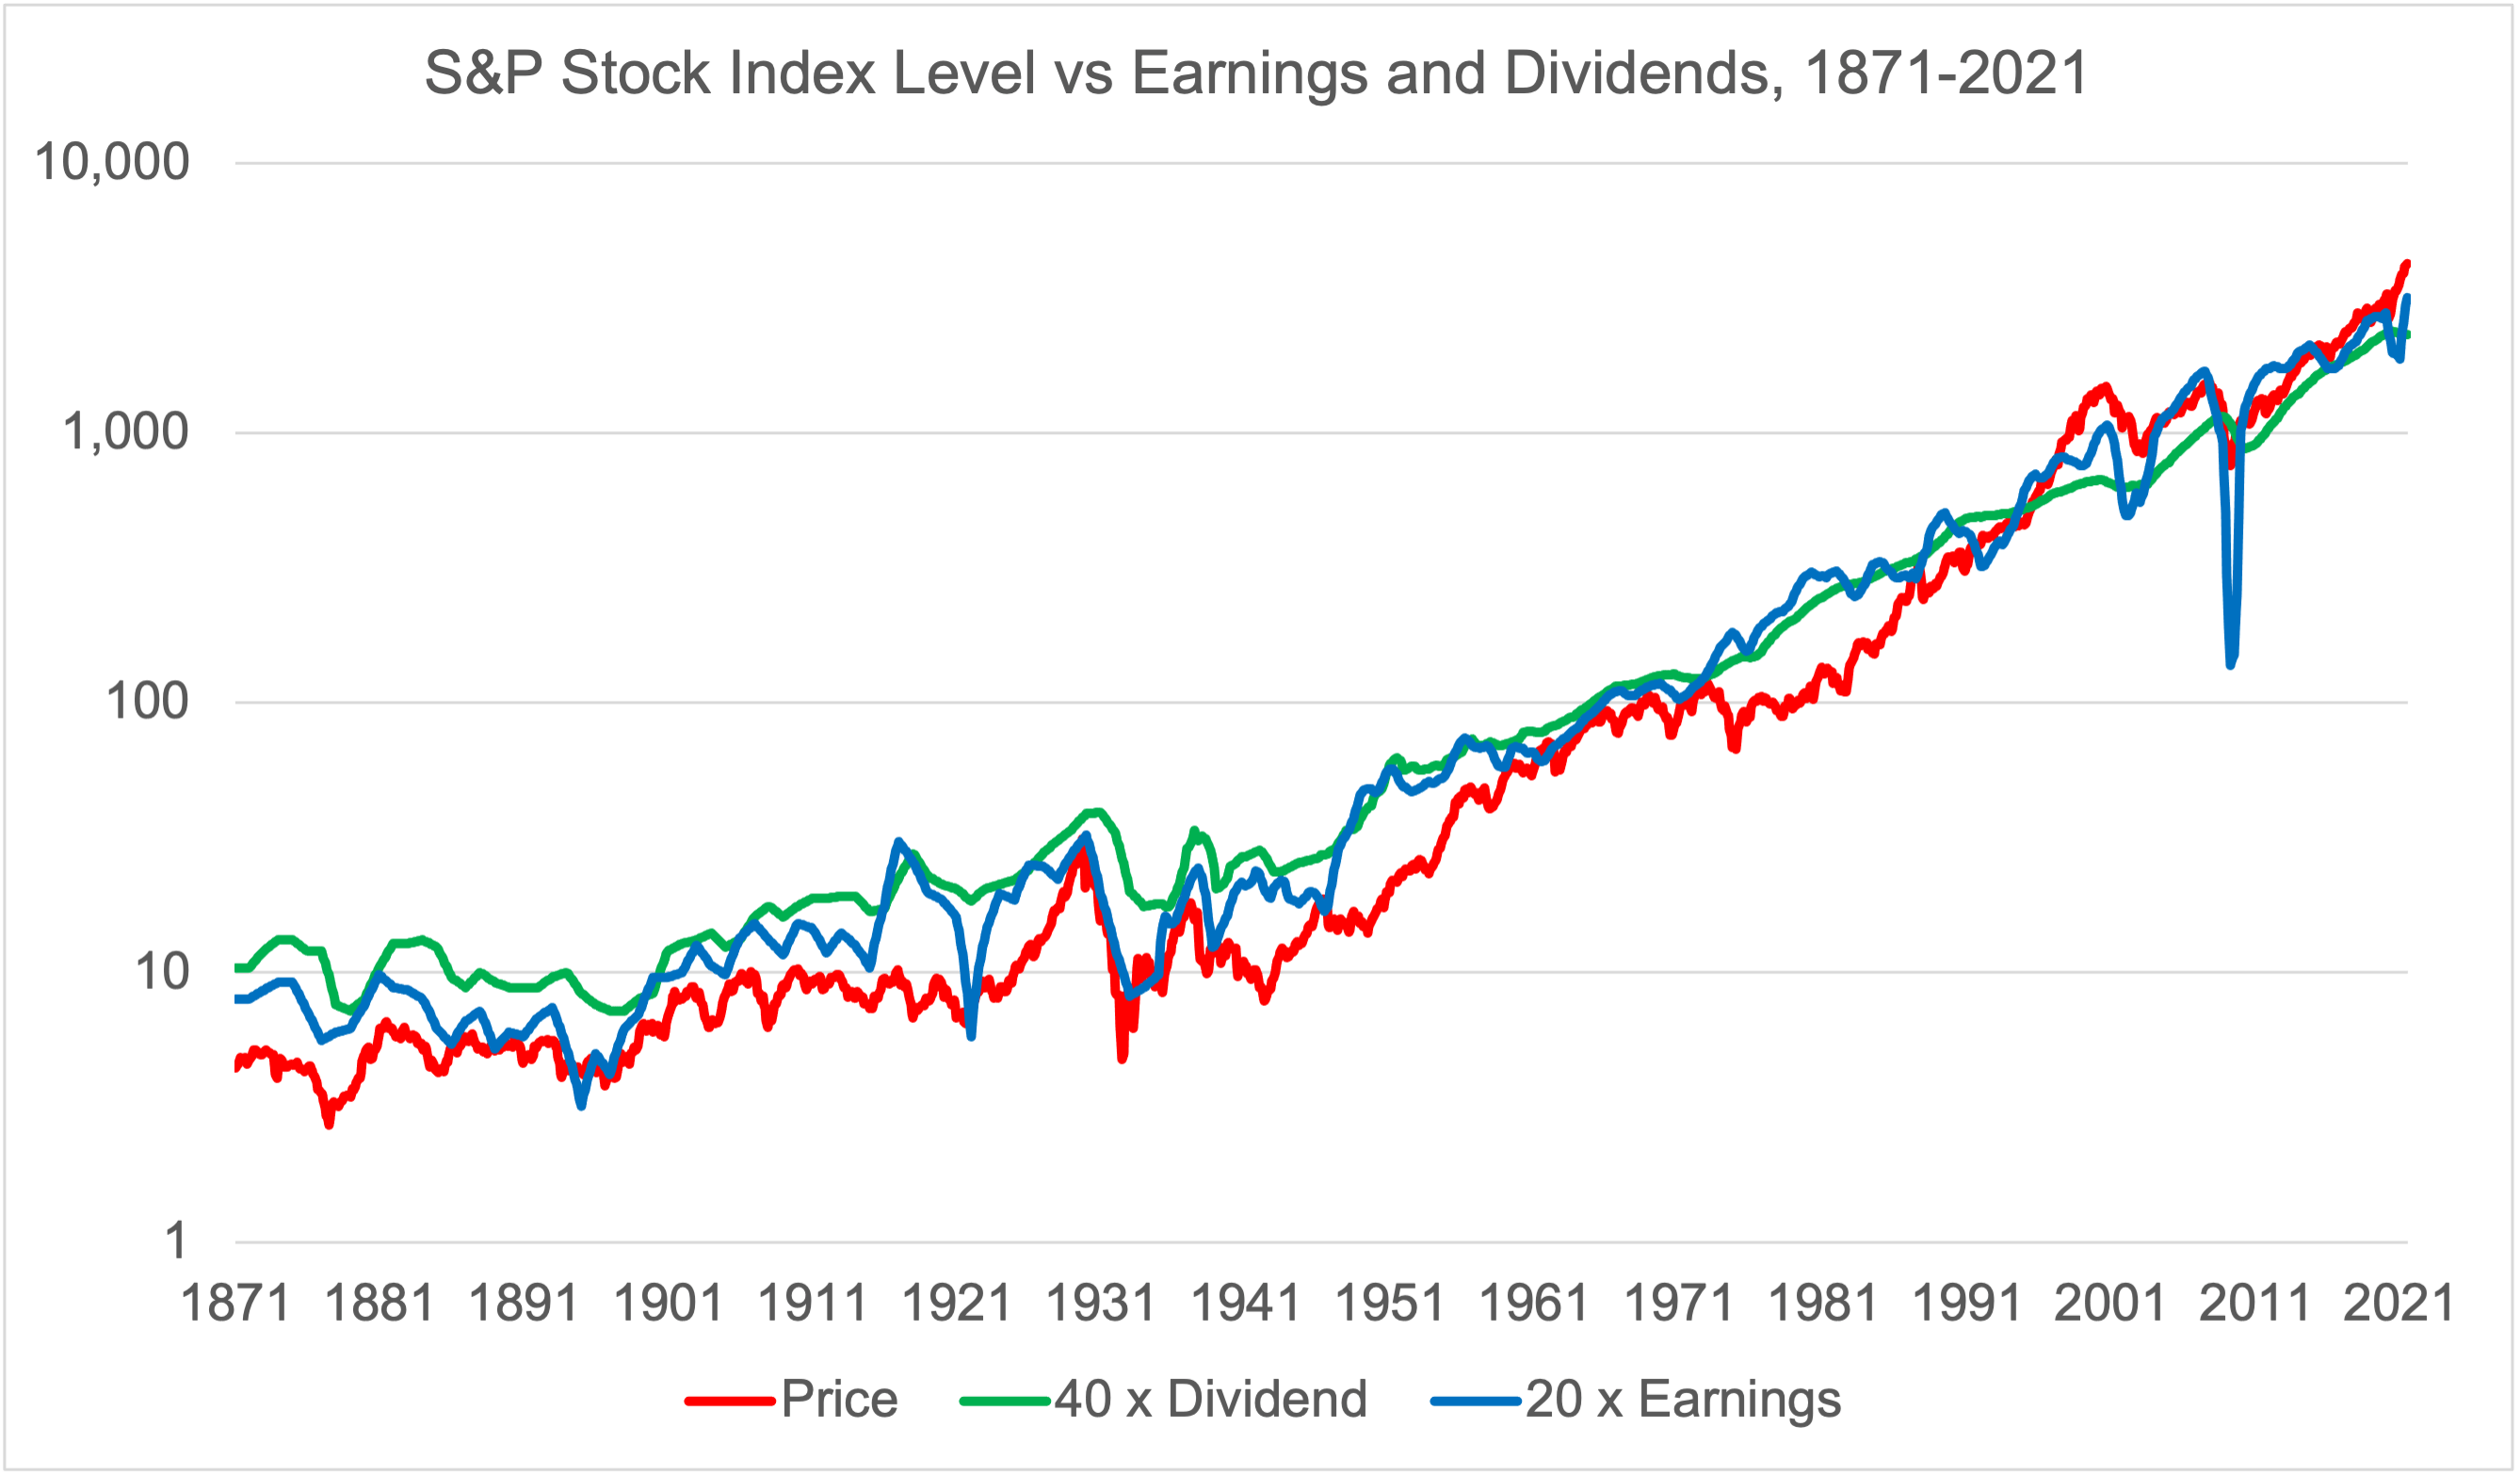Click the 100 y-axis label
This screenshot has width=2520, height=1476.
pyautogui.click(x=147, y=702)
